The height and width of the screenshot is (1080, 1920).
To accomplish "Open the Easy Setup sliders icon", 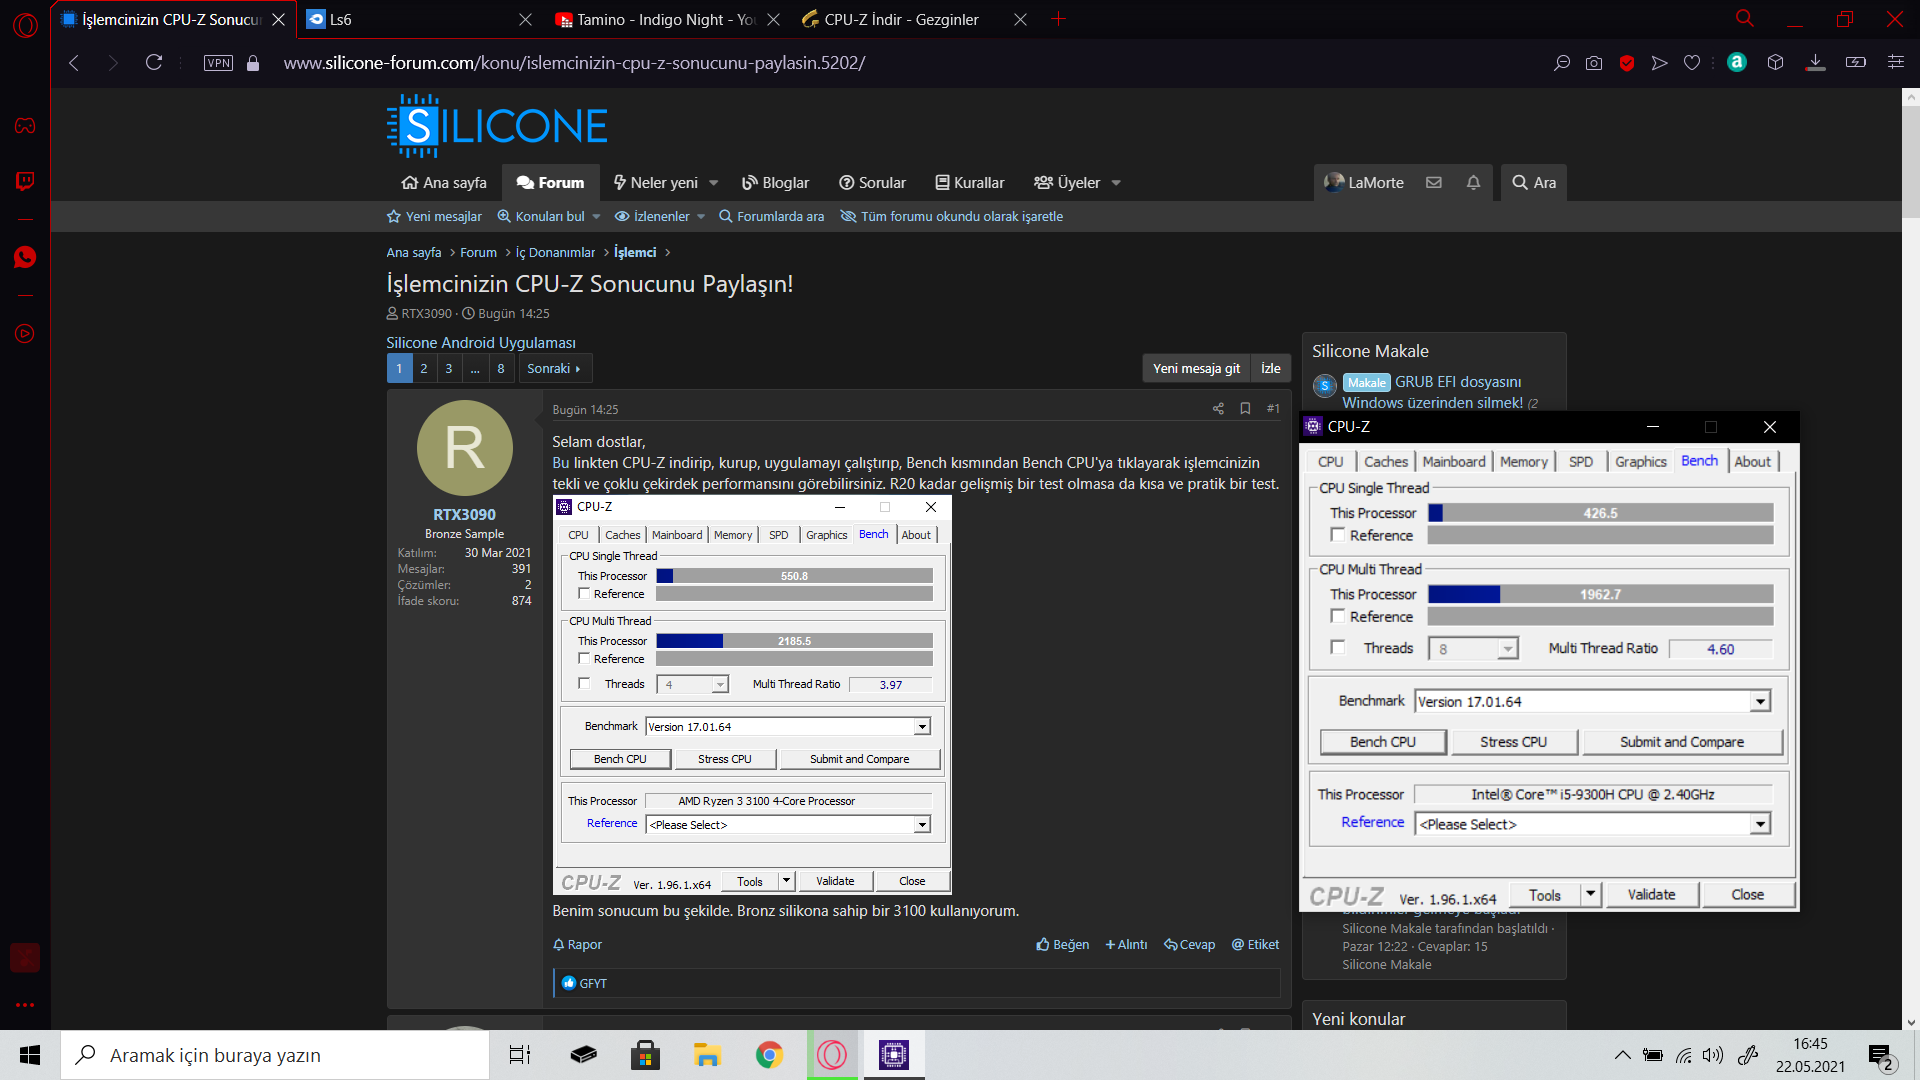I will tap(1895, 62).
